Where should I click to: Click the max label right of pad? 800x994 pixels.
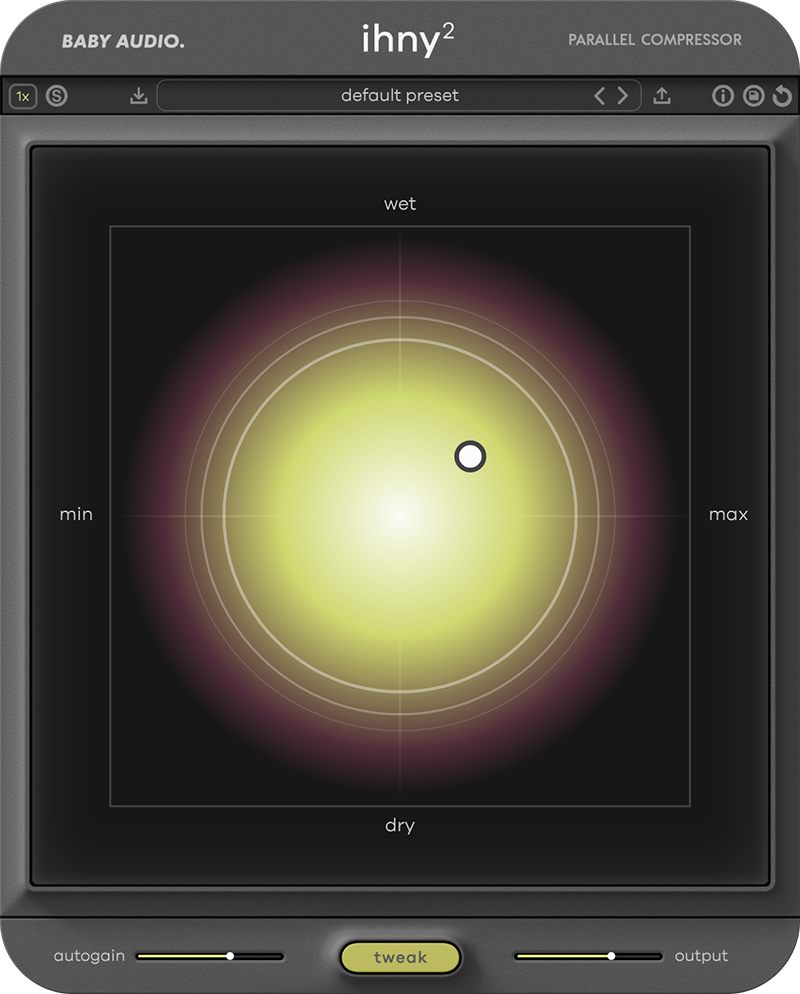click(728, 515)
